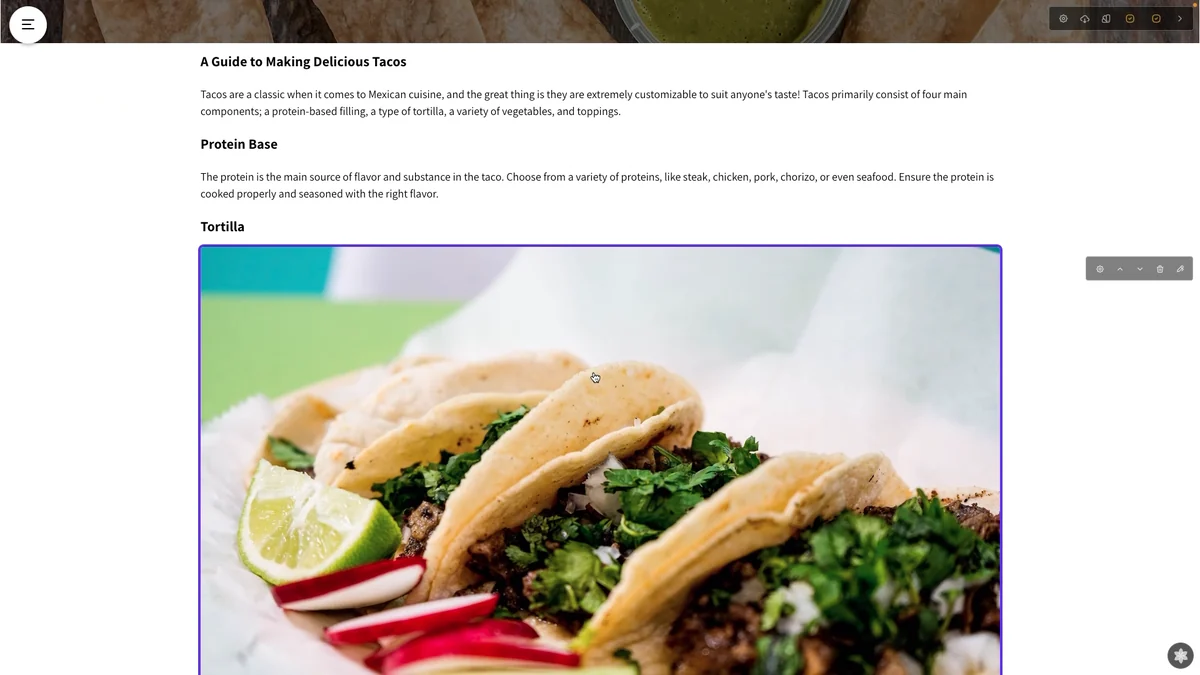Open the hamburger menu button

point(28,24)
